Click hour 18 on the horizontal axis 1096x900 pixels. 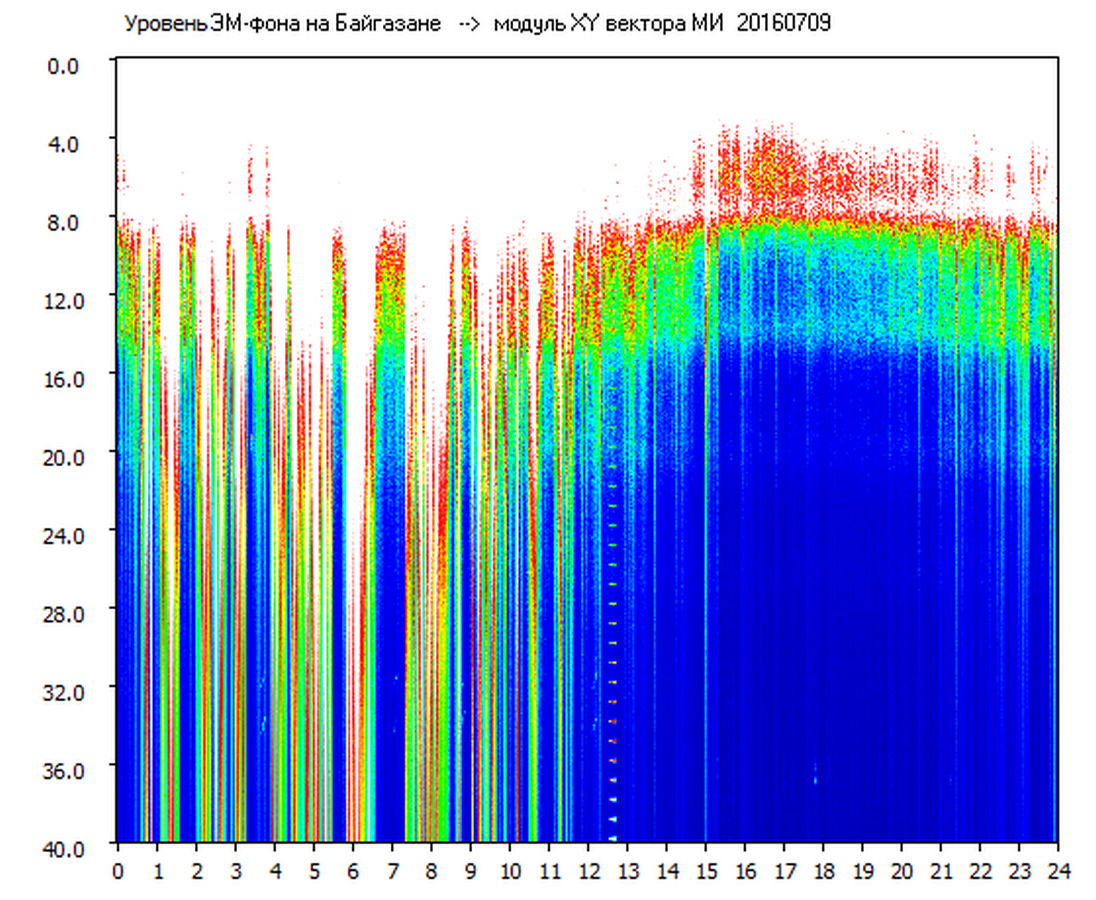pos(823,871)
